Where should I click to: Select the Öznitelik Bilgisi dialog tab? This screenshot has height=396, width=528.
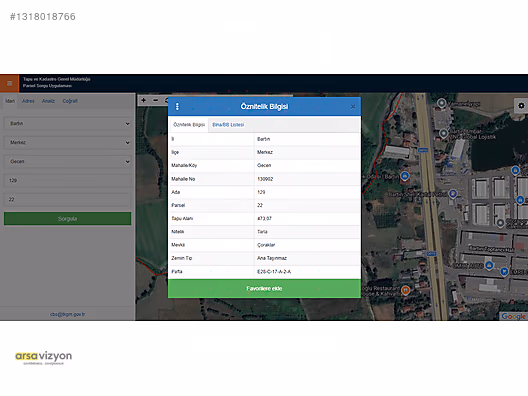[189, 125]
